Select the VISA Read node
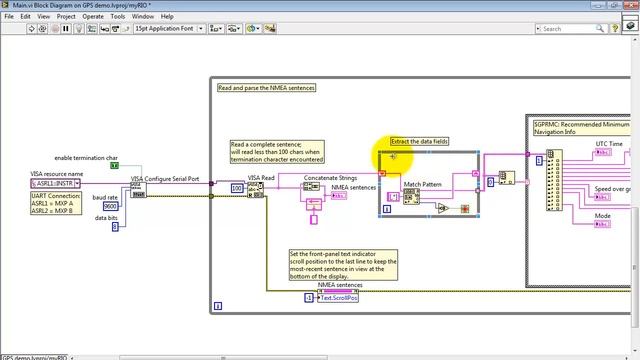This screenshot has width=640, height=360. 256,190
